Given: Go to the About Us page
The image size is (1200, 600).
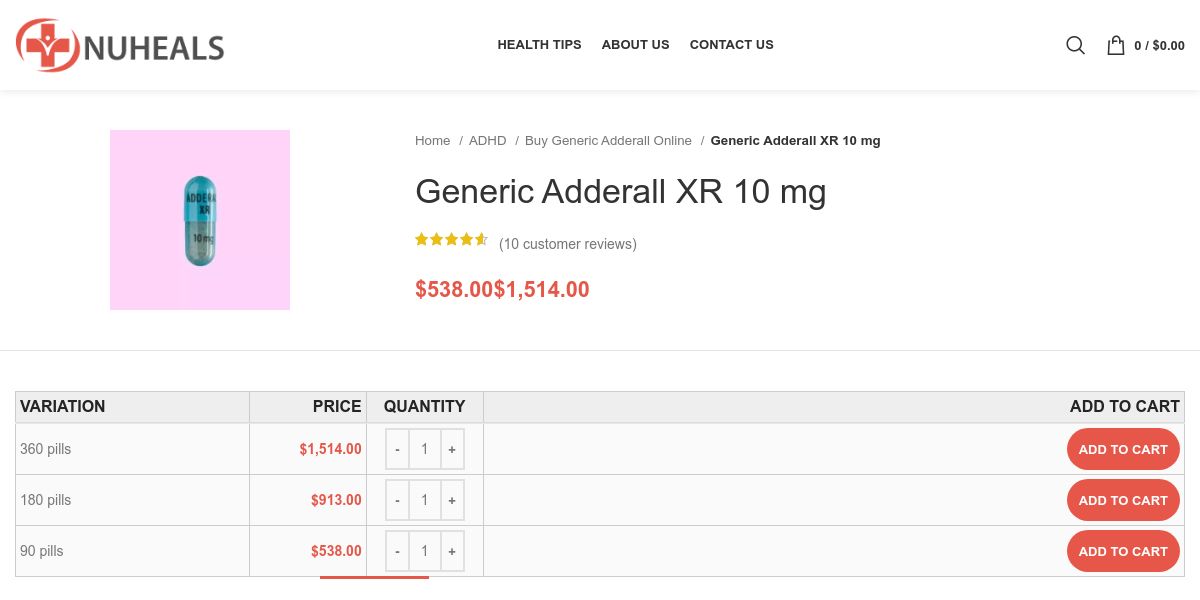Looking at the screenshot, I should pos(635,45).
